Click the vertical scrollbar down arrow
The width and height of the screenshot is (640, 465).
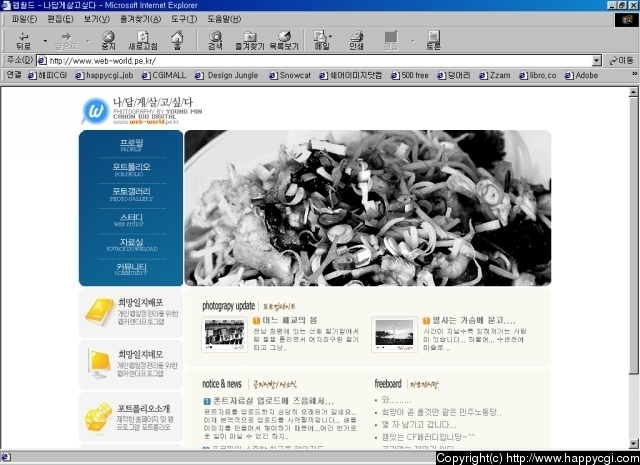click(633, 443)
